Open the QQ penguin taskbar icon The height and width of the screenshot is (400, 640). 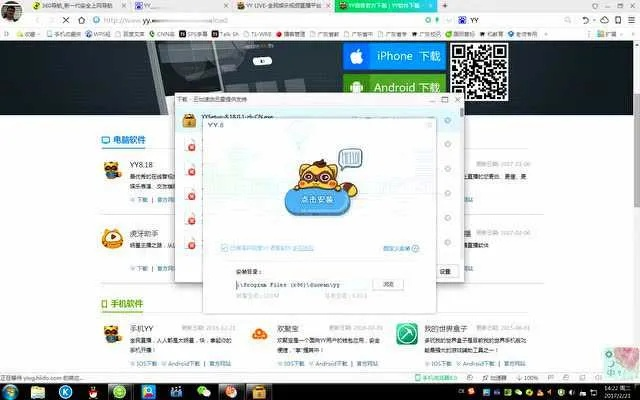click(x=93, y=392)
